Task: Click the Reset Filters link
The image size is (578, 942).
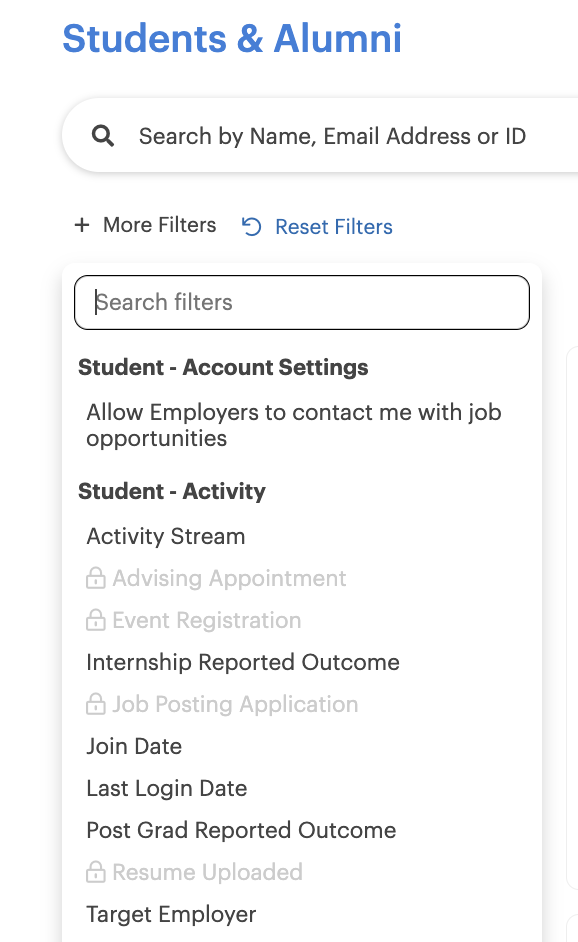Action: (333, 227)
